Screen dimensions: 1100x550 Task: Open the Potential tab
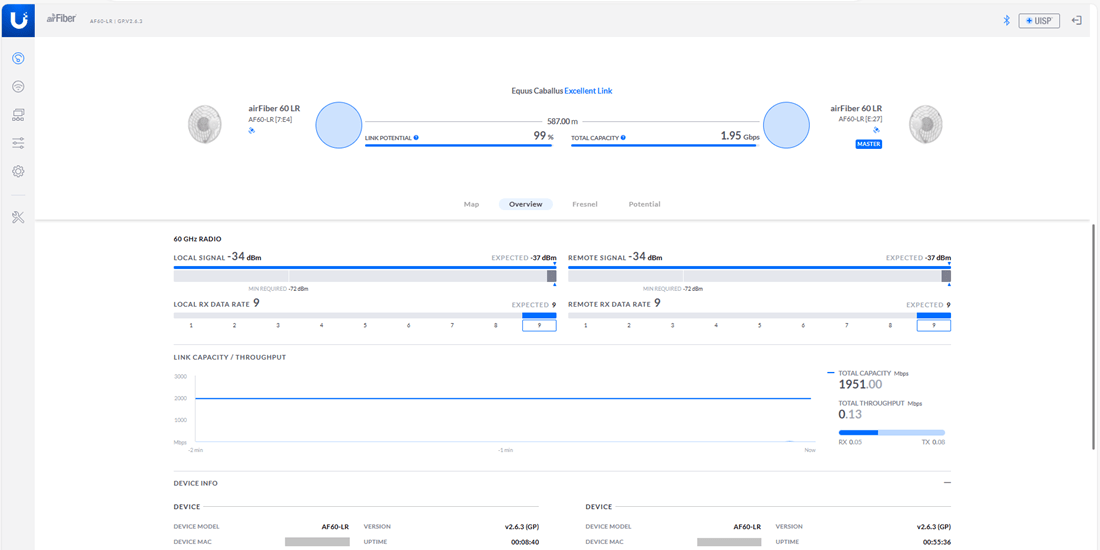coord(644,204)
